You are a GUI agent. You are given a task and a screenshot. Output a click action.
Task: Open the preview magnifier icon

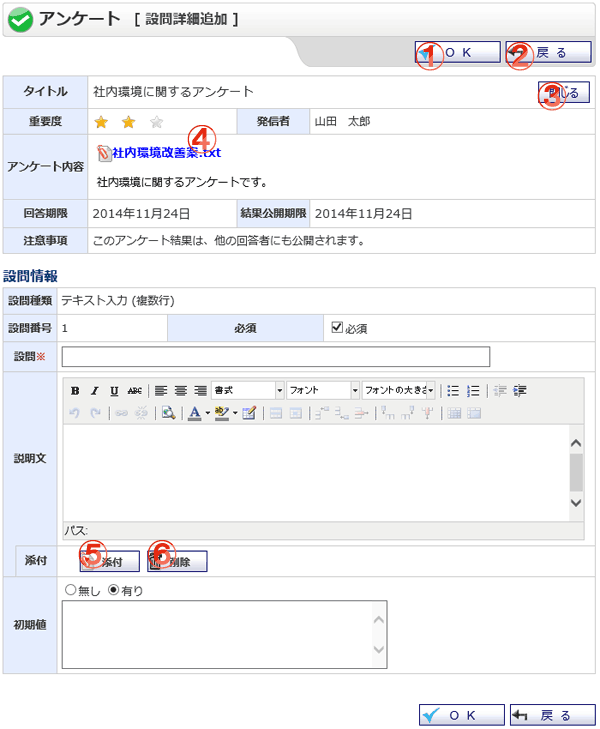(168, 413)
